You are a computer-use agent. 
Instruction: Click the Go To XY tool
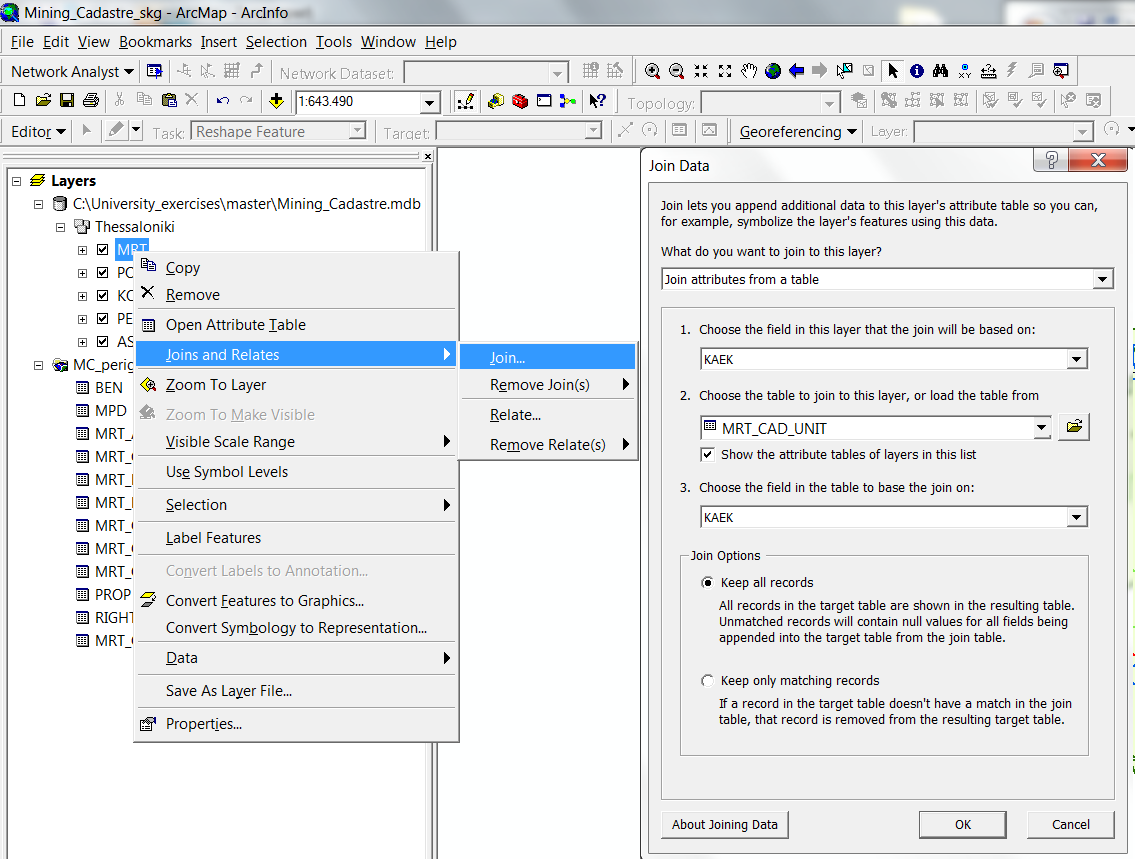click(x=964, y=71)
